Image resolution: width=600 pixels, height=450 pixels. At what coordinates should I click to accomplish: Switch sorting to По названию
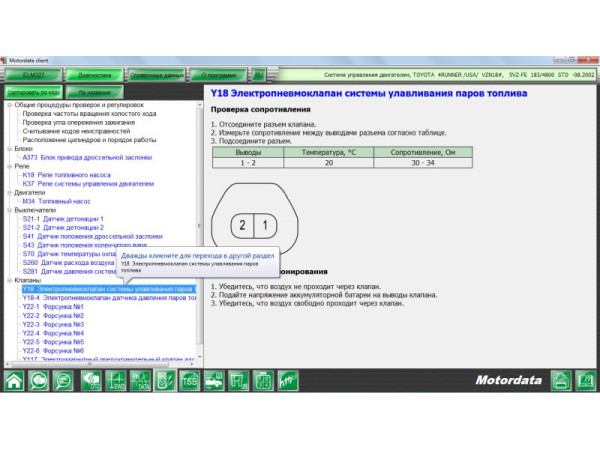(93, 91)
